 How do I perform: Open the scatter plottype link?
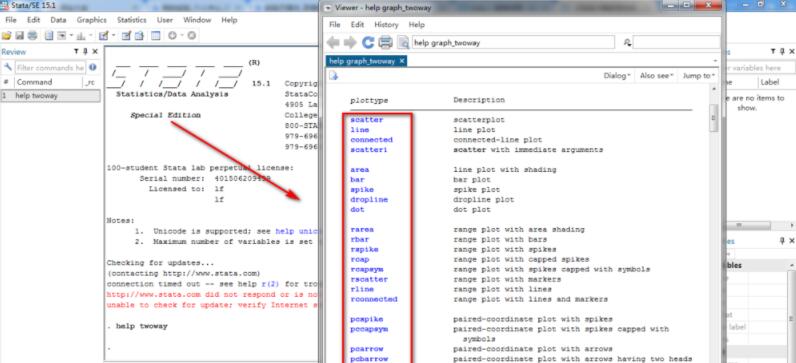click(367, 120)
